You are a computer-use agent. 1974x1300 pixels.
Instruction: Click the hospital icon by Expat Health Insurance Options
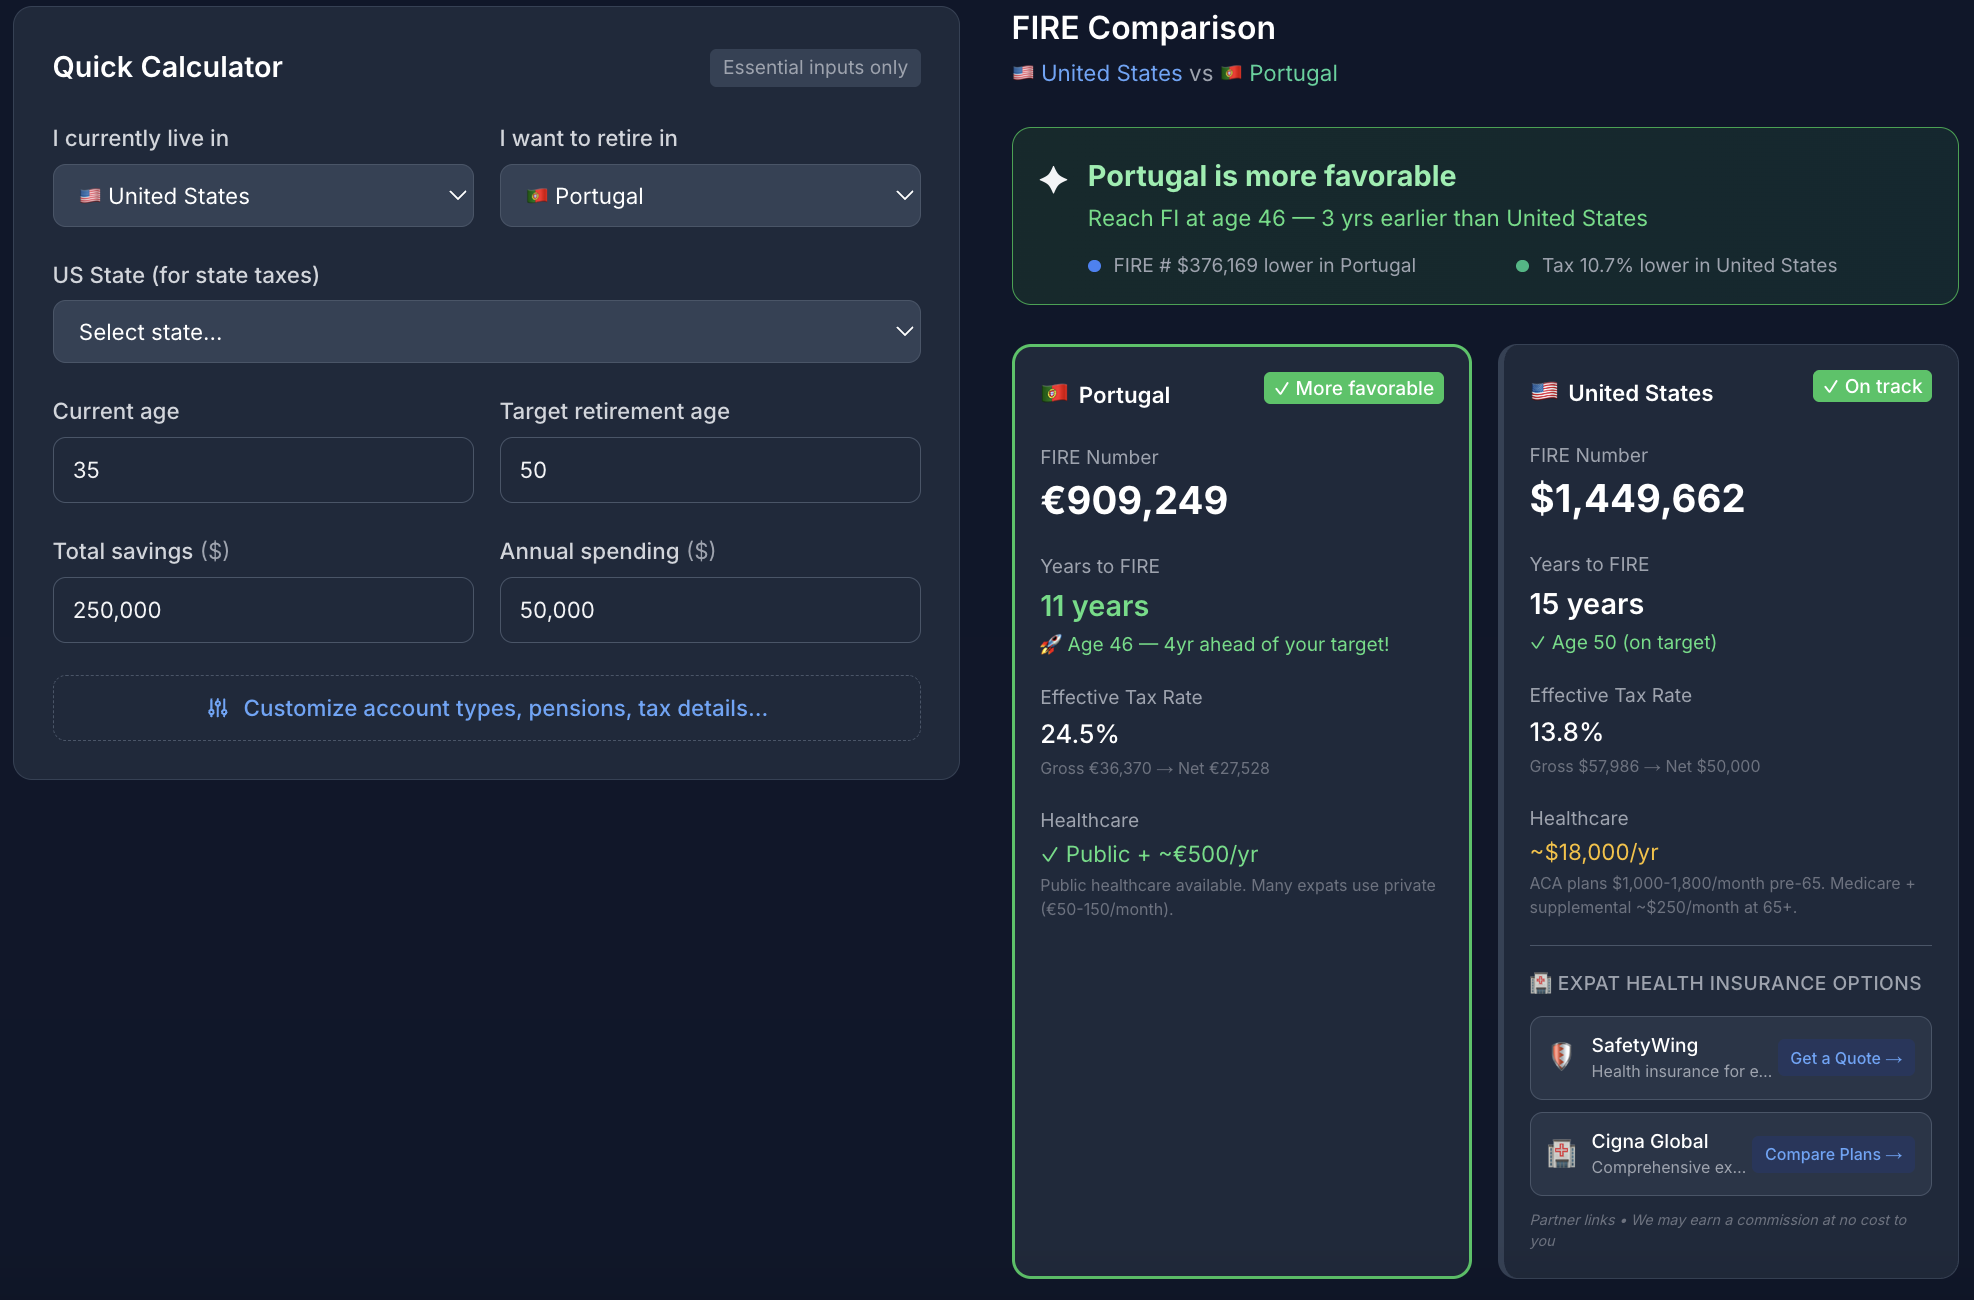(1540, 983)
